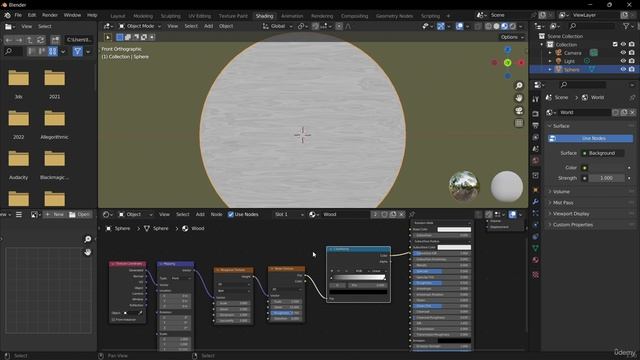This screenshot has width=640, height=360.
Task: Select solid viewport shading mode
Action: 496,26
